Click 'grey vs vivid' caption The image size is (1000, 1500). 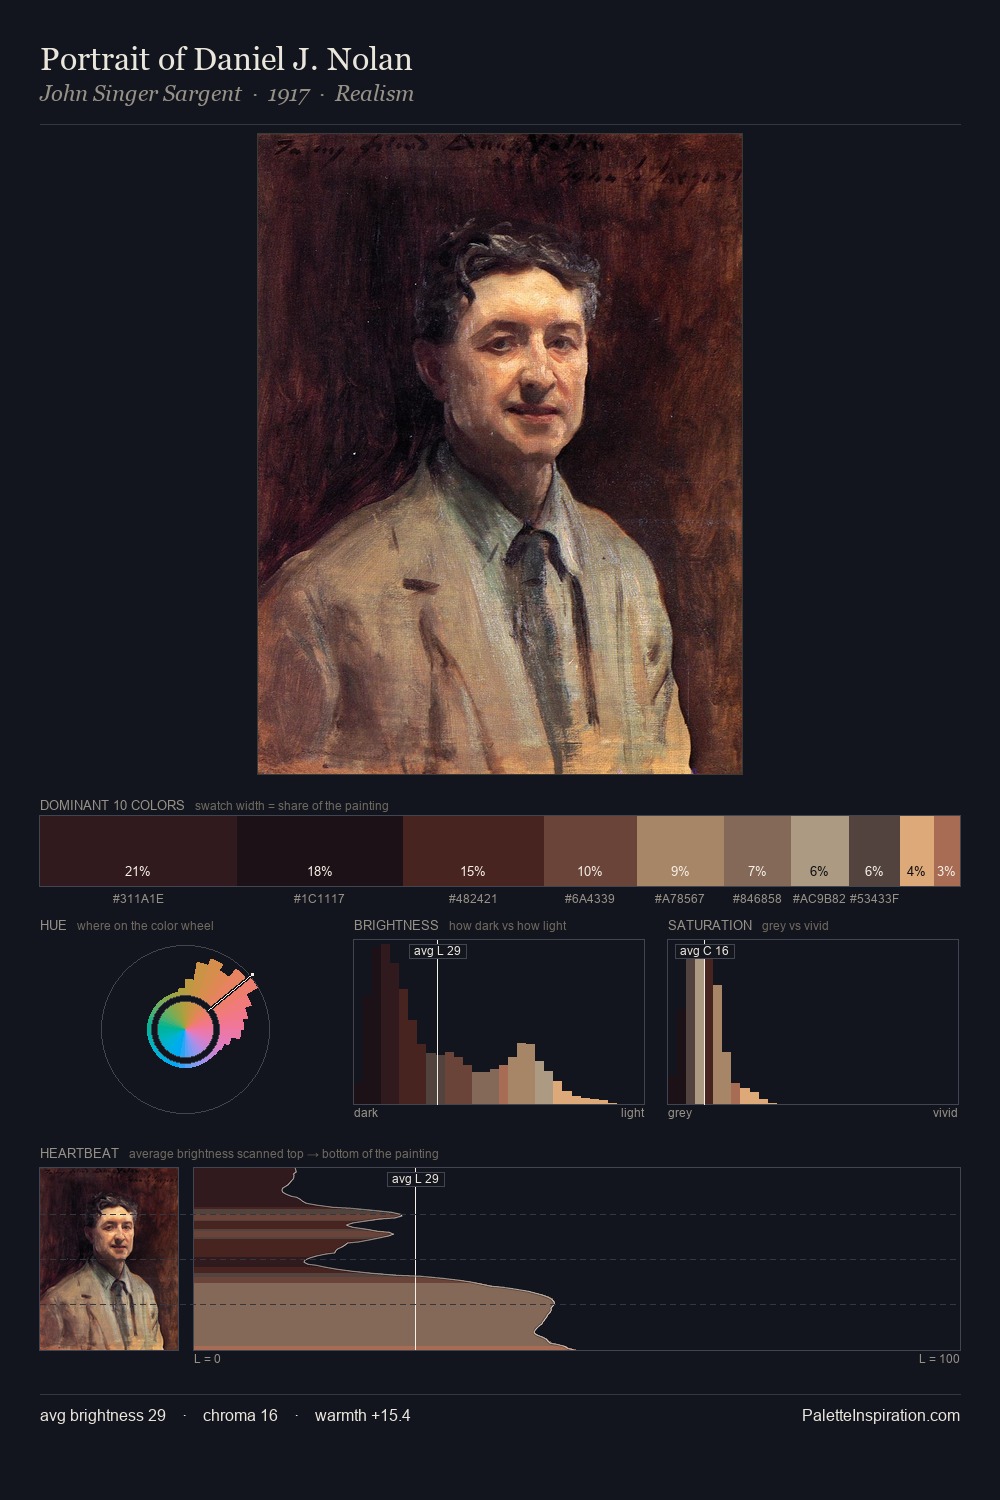795,926
